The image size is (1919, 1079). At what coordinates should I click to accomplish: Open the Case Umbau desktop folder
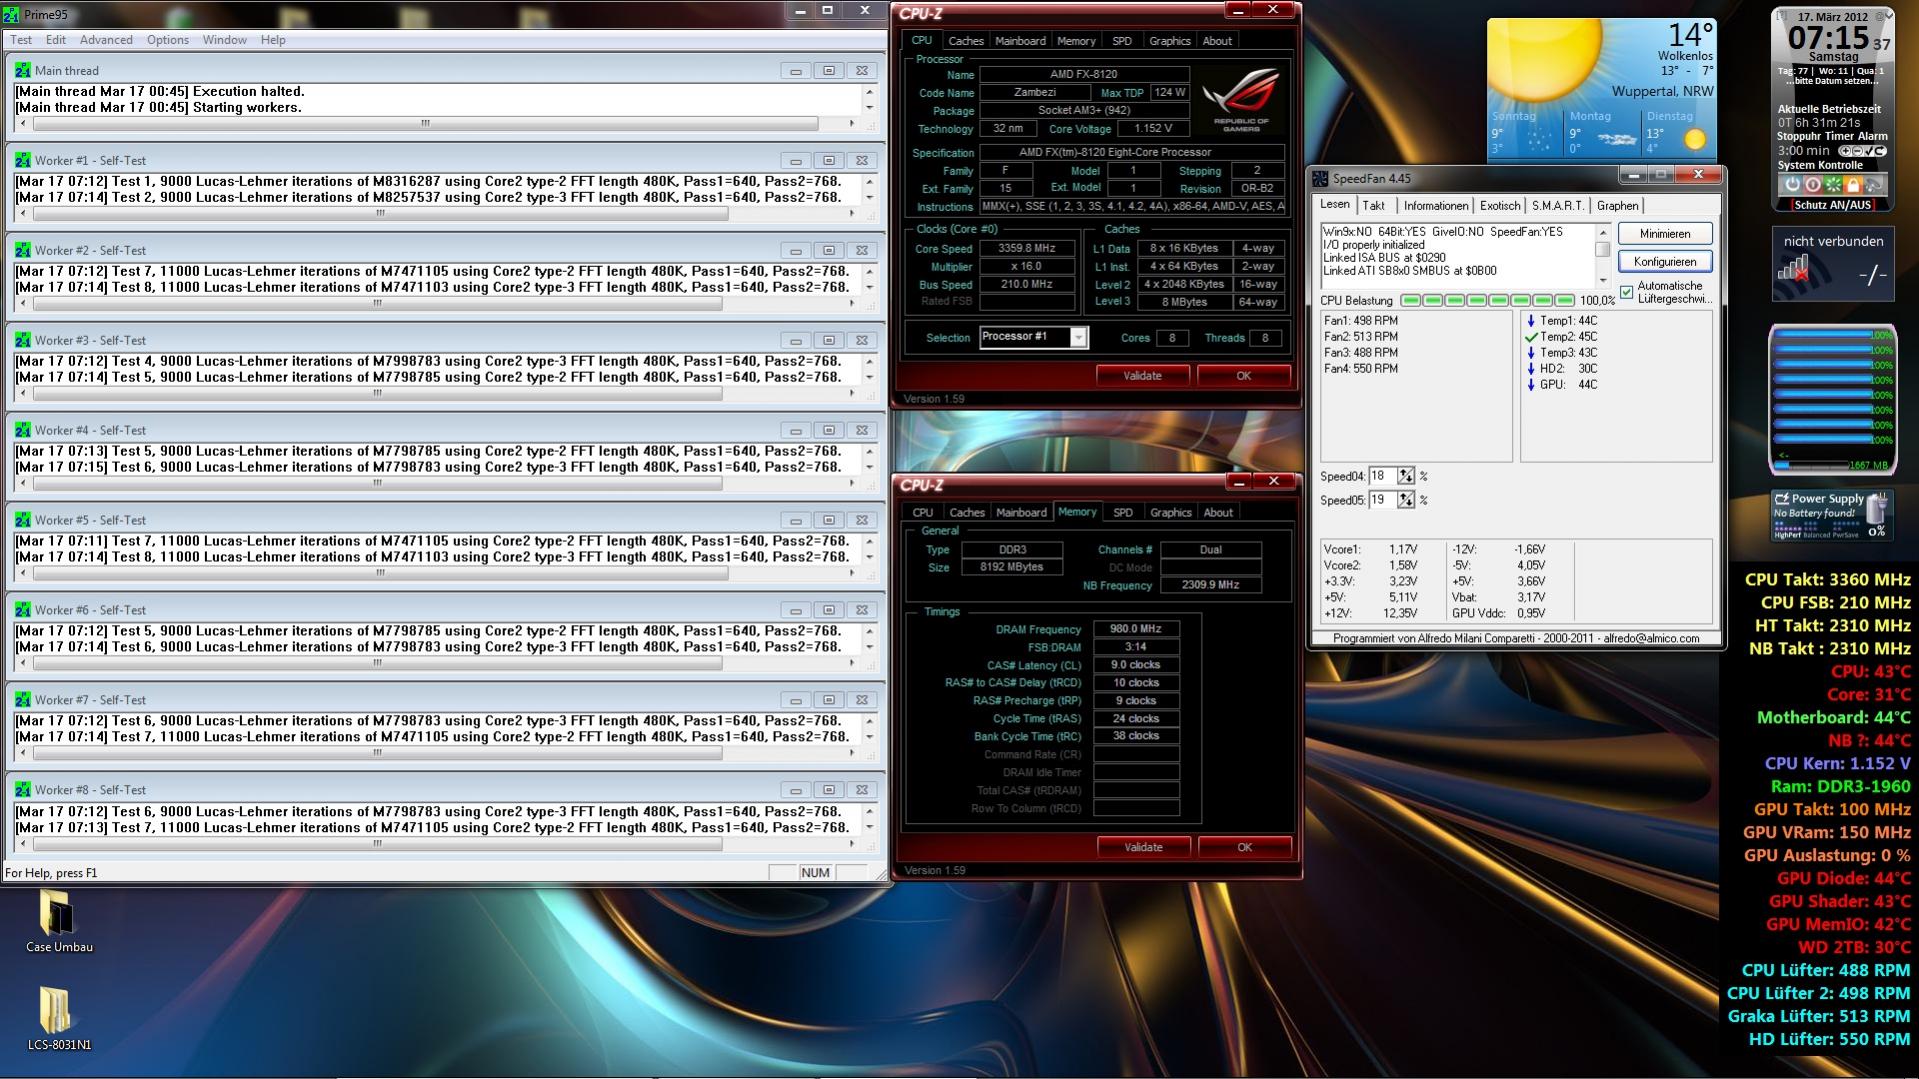[59, 921]
